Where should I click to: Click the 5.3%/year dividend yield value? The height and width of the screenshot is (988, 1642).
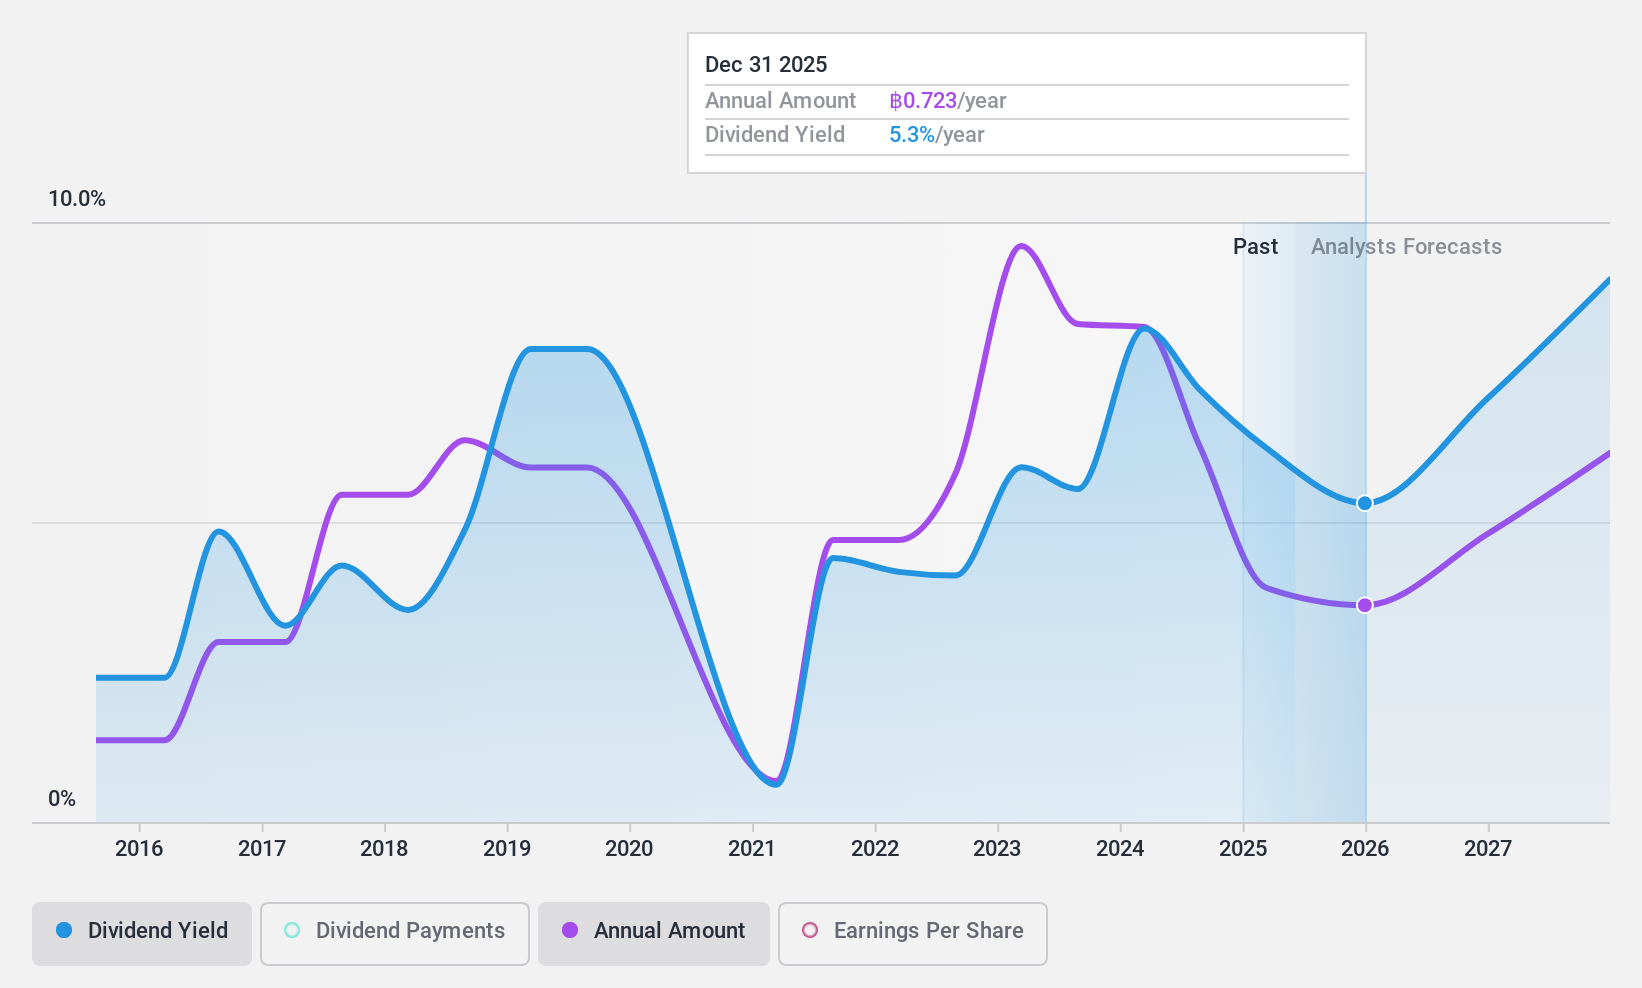937,135
